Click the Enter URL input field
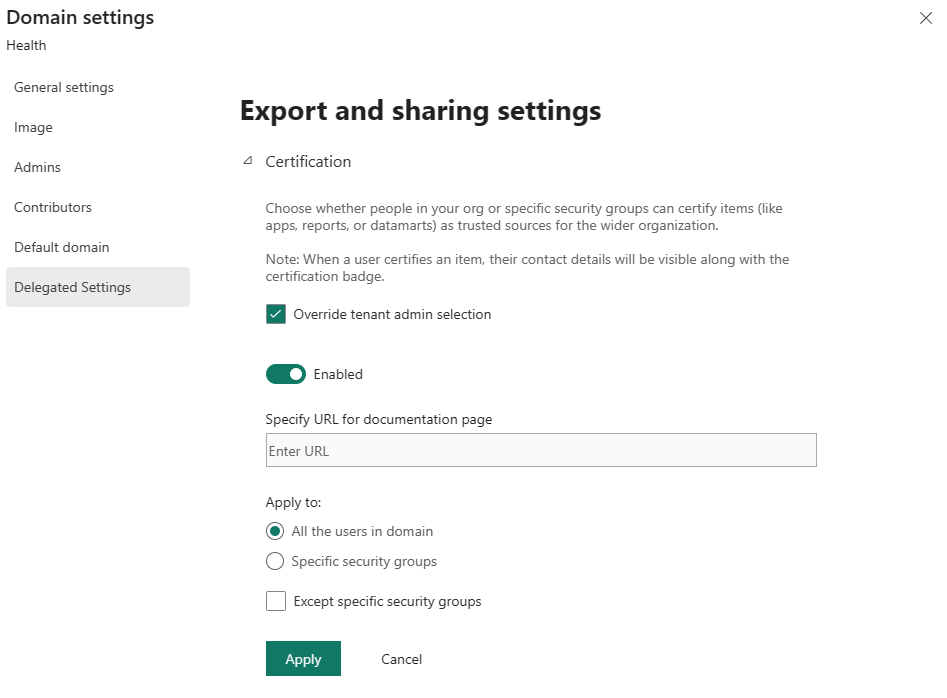Screen dimensions: 947x698 540,450
